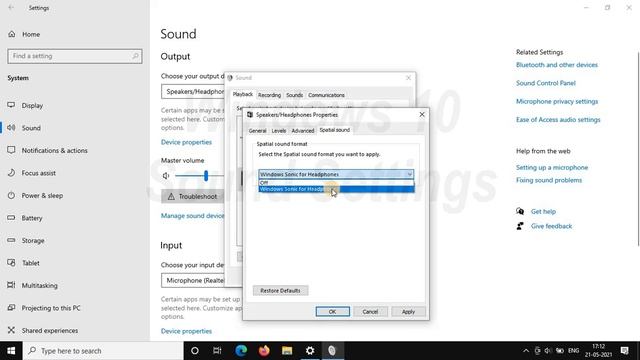640x360 pixels.
Task: Open the Spatial sound tab
Action: tap(335, 130)
